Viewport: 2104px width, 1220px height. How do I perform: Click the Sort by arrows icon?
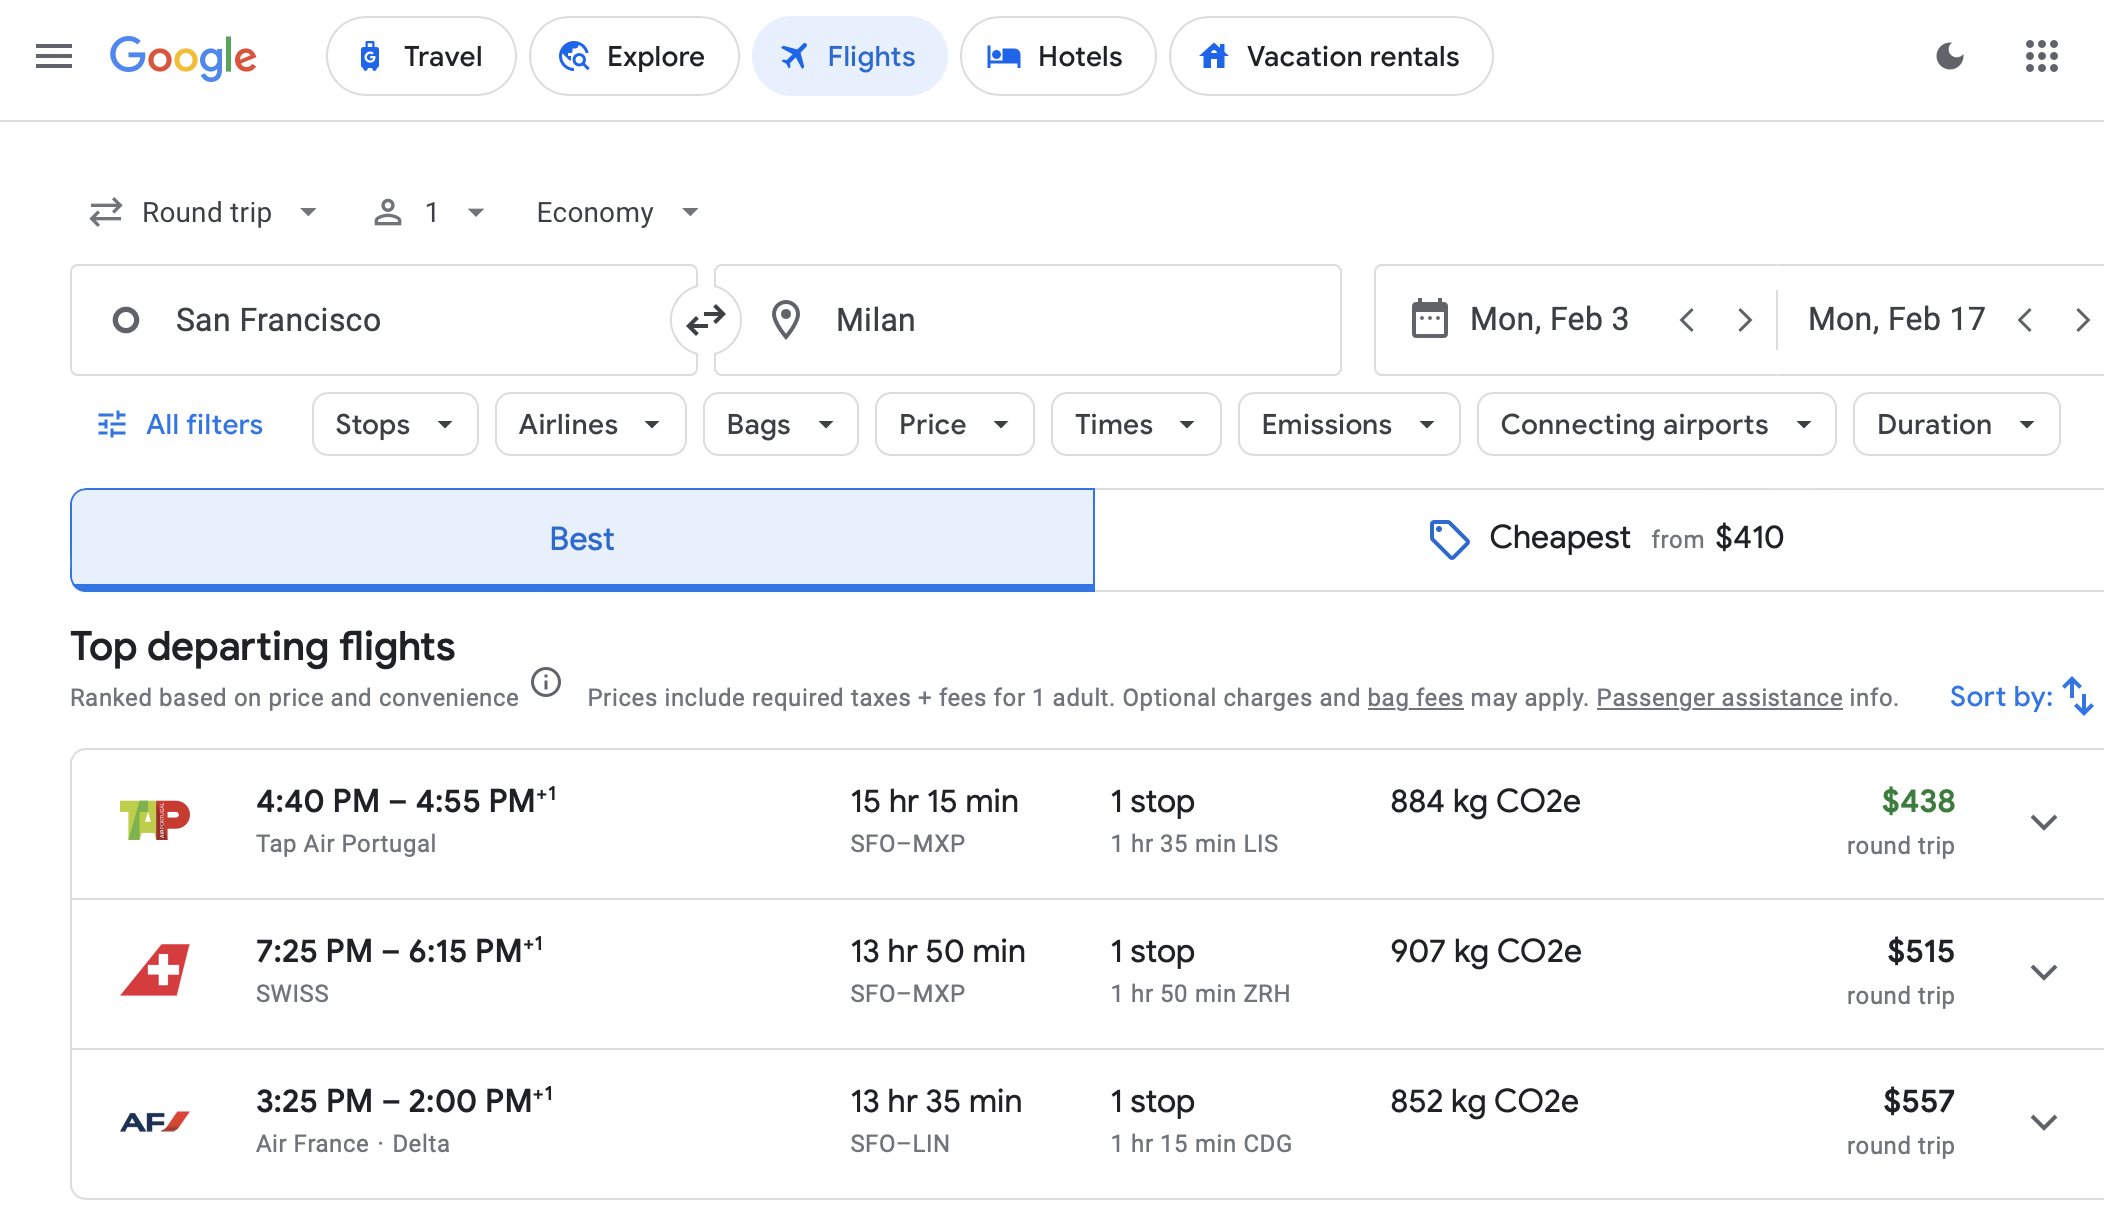tap(2078, 696)
